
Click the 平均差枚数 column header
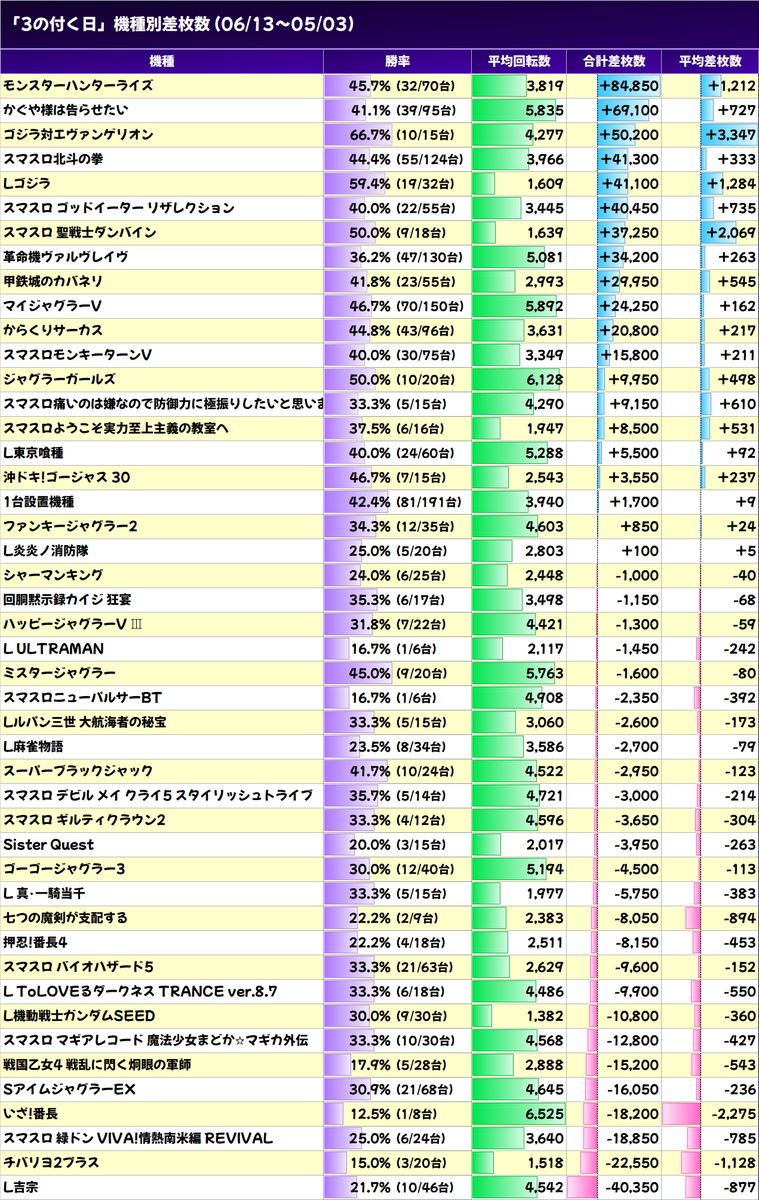tap(710, 62)
